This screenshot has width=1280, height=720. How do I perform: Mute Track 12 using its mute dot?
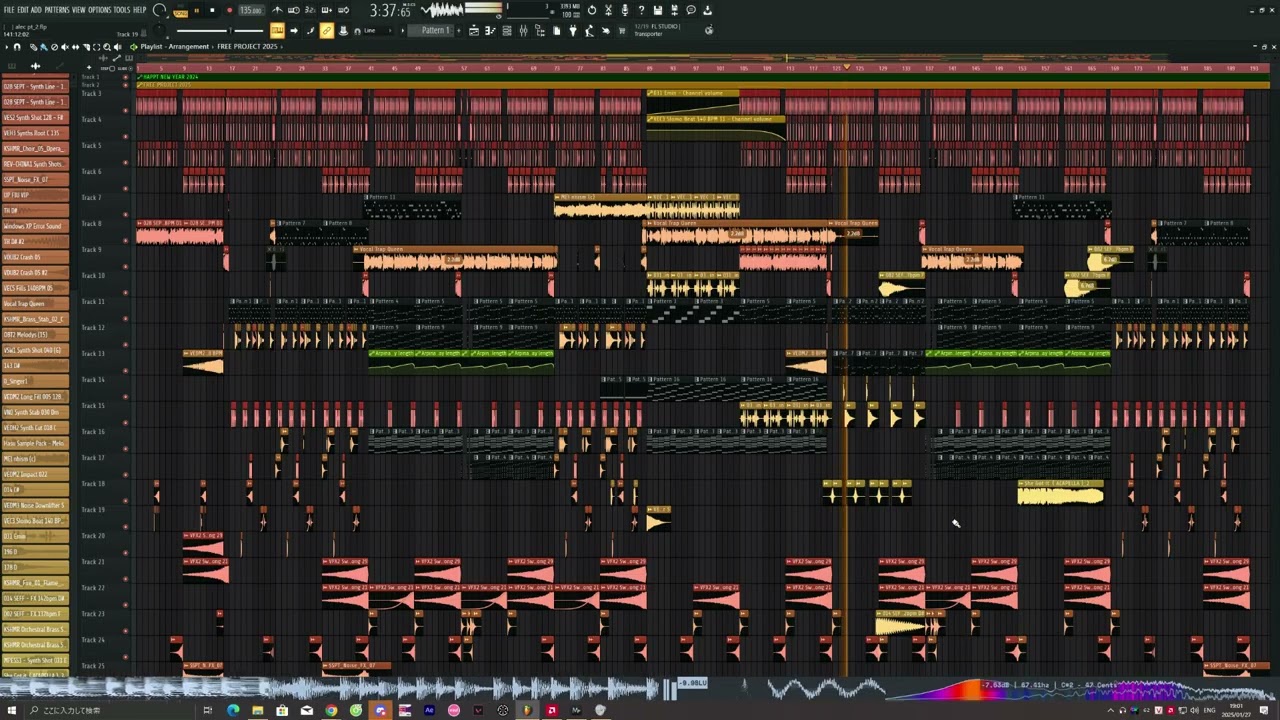tap(125, 344)
